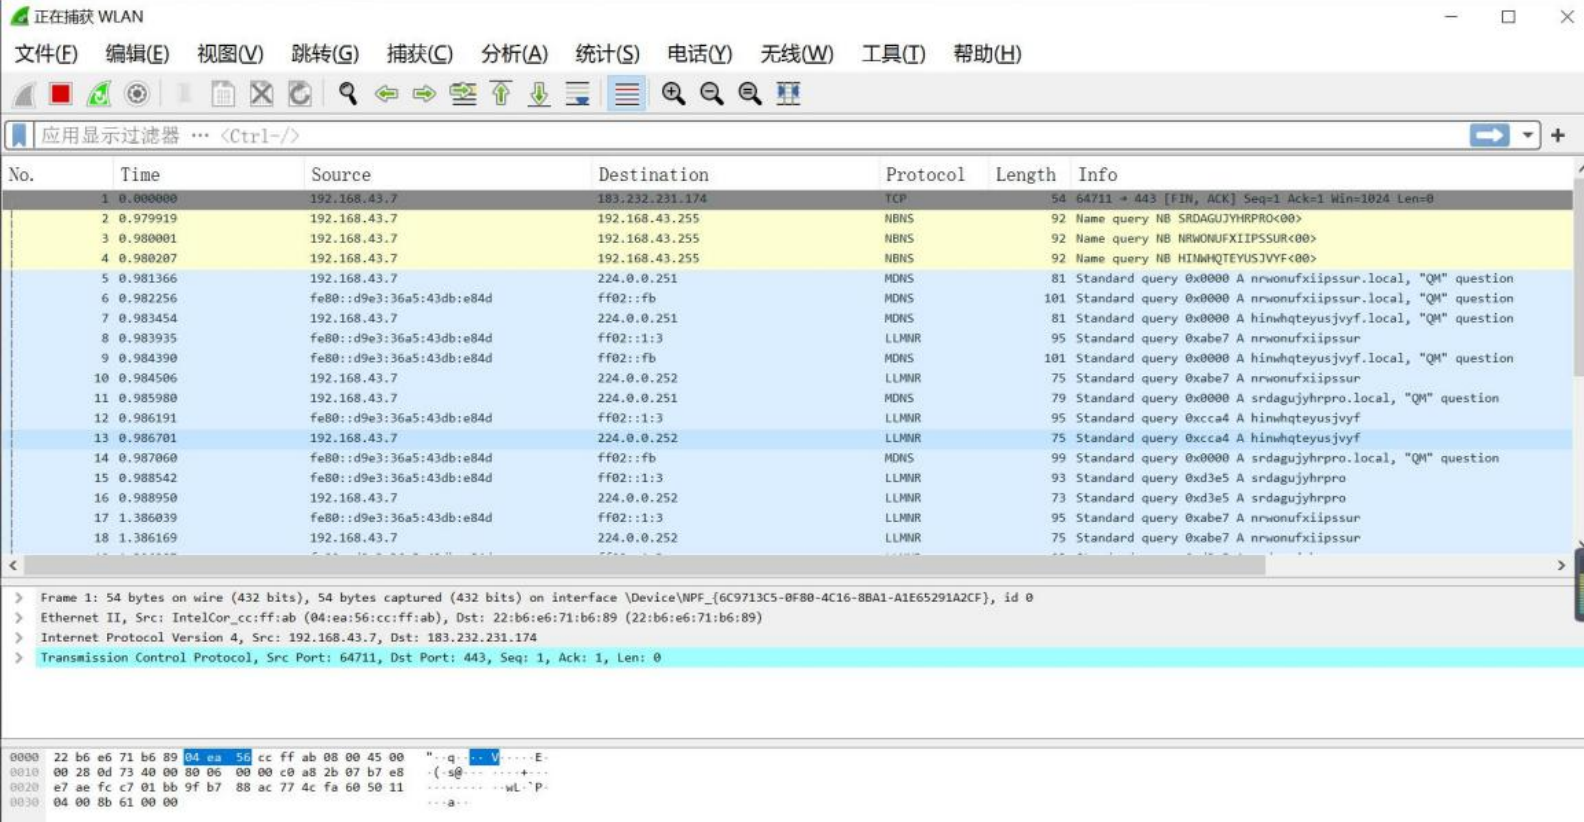The height and width of the screenshot is (822, 1584).
Task: Open capture options gear icon
Action: click(x=137, y=94)
